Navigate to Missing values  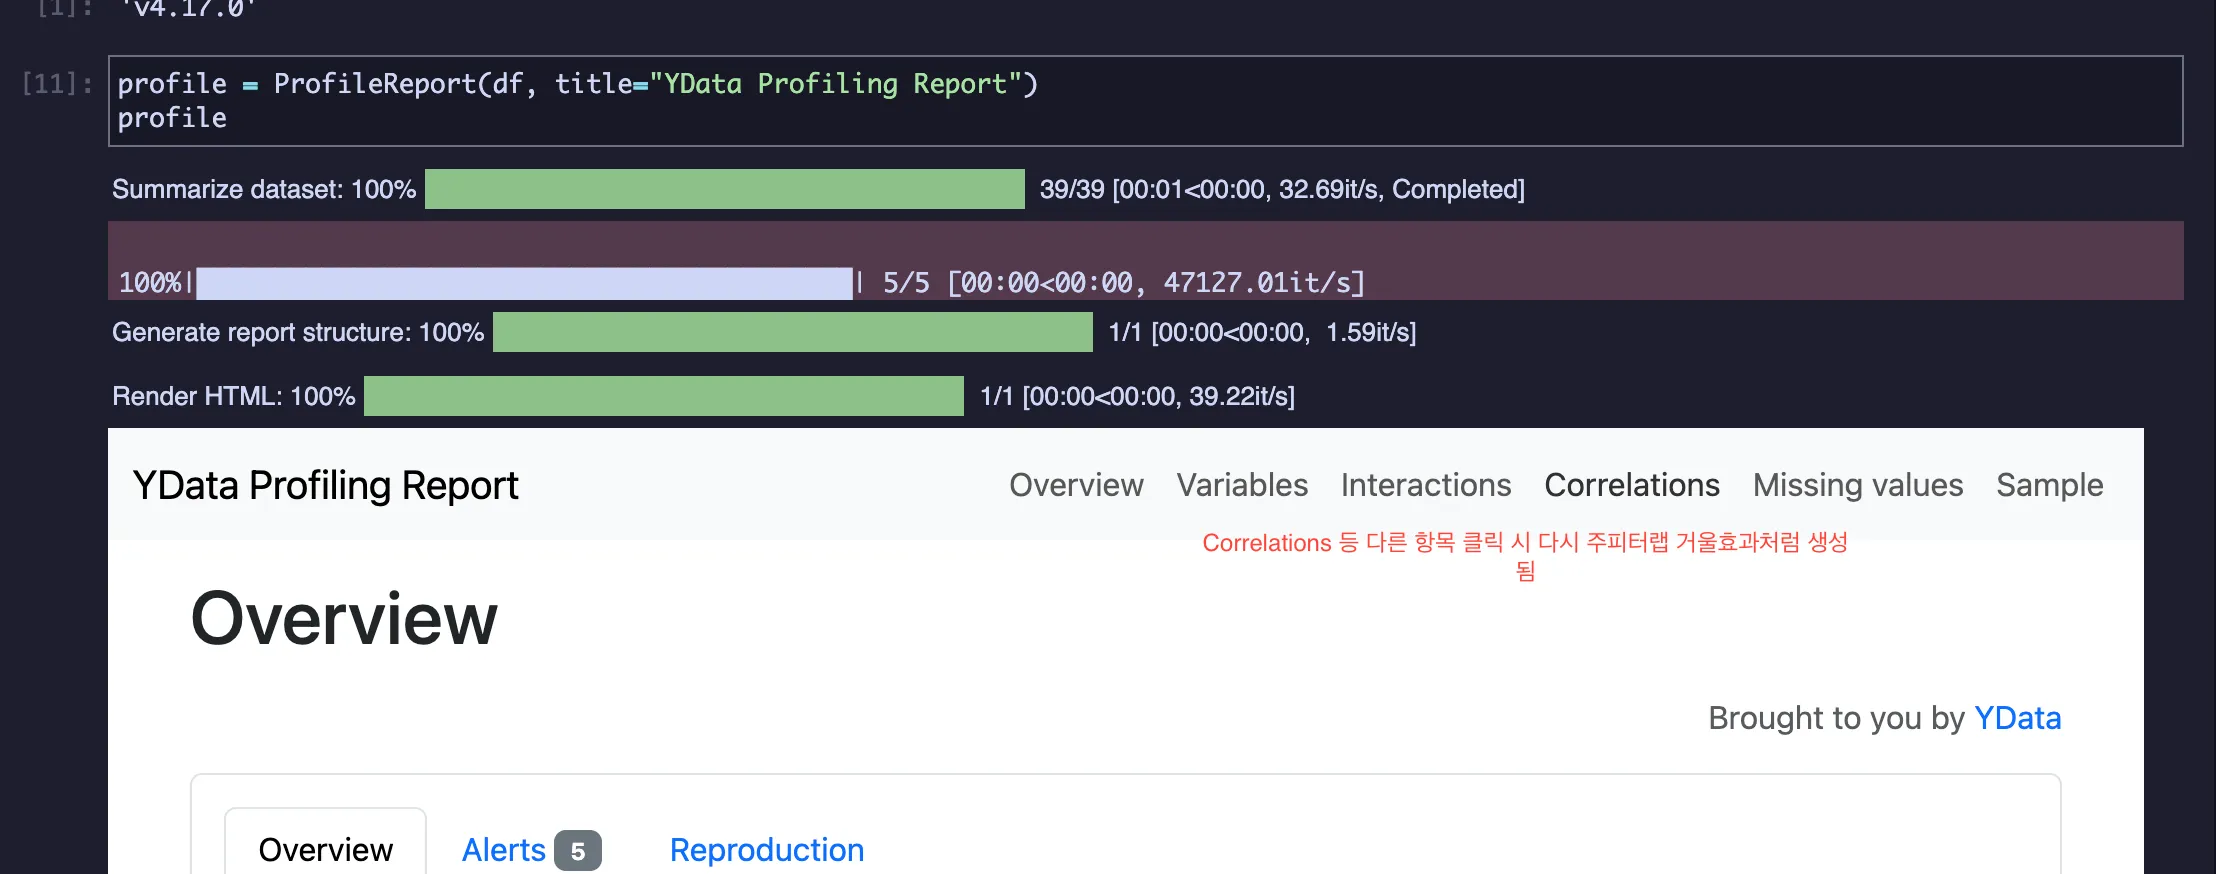(1858, 485)
